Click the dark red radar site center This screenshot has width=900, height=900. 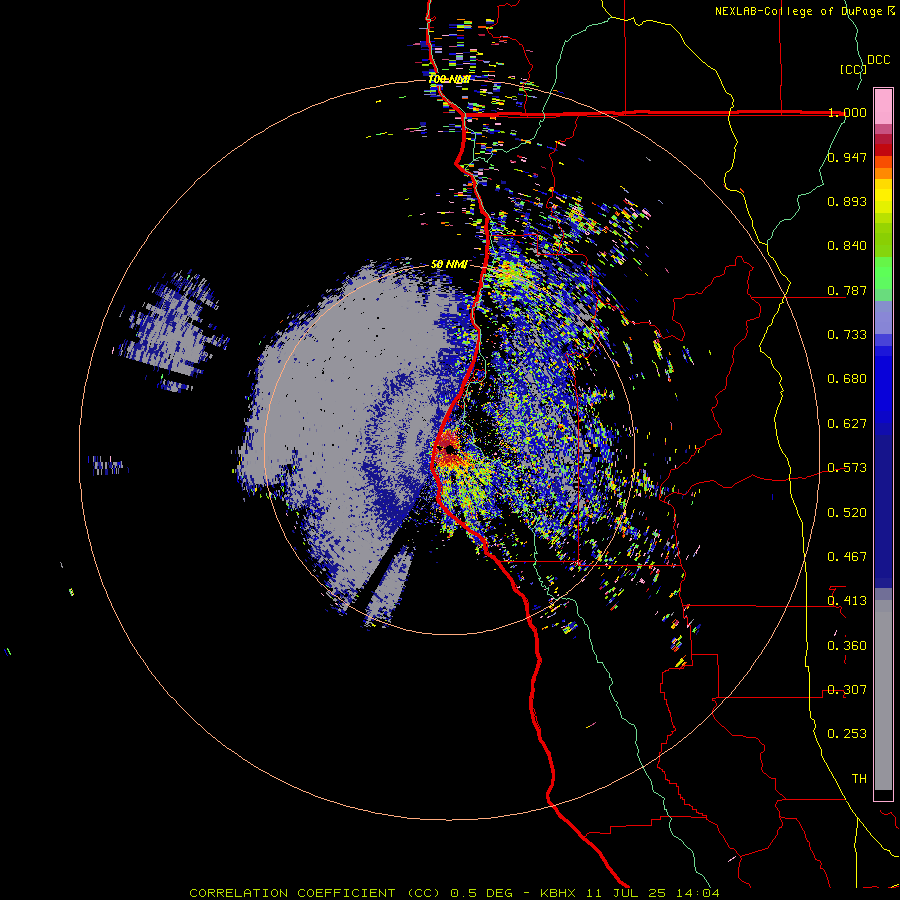(x=449, y=451)
